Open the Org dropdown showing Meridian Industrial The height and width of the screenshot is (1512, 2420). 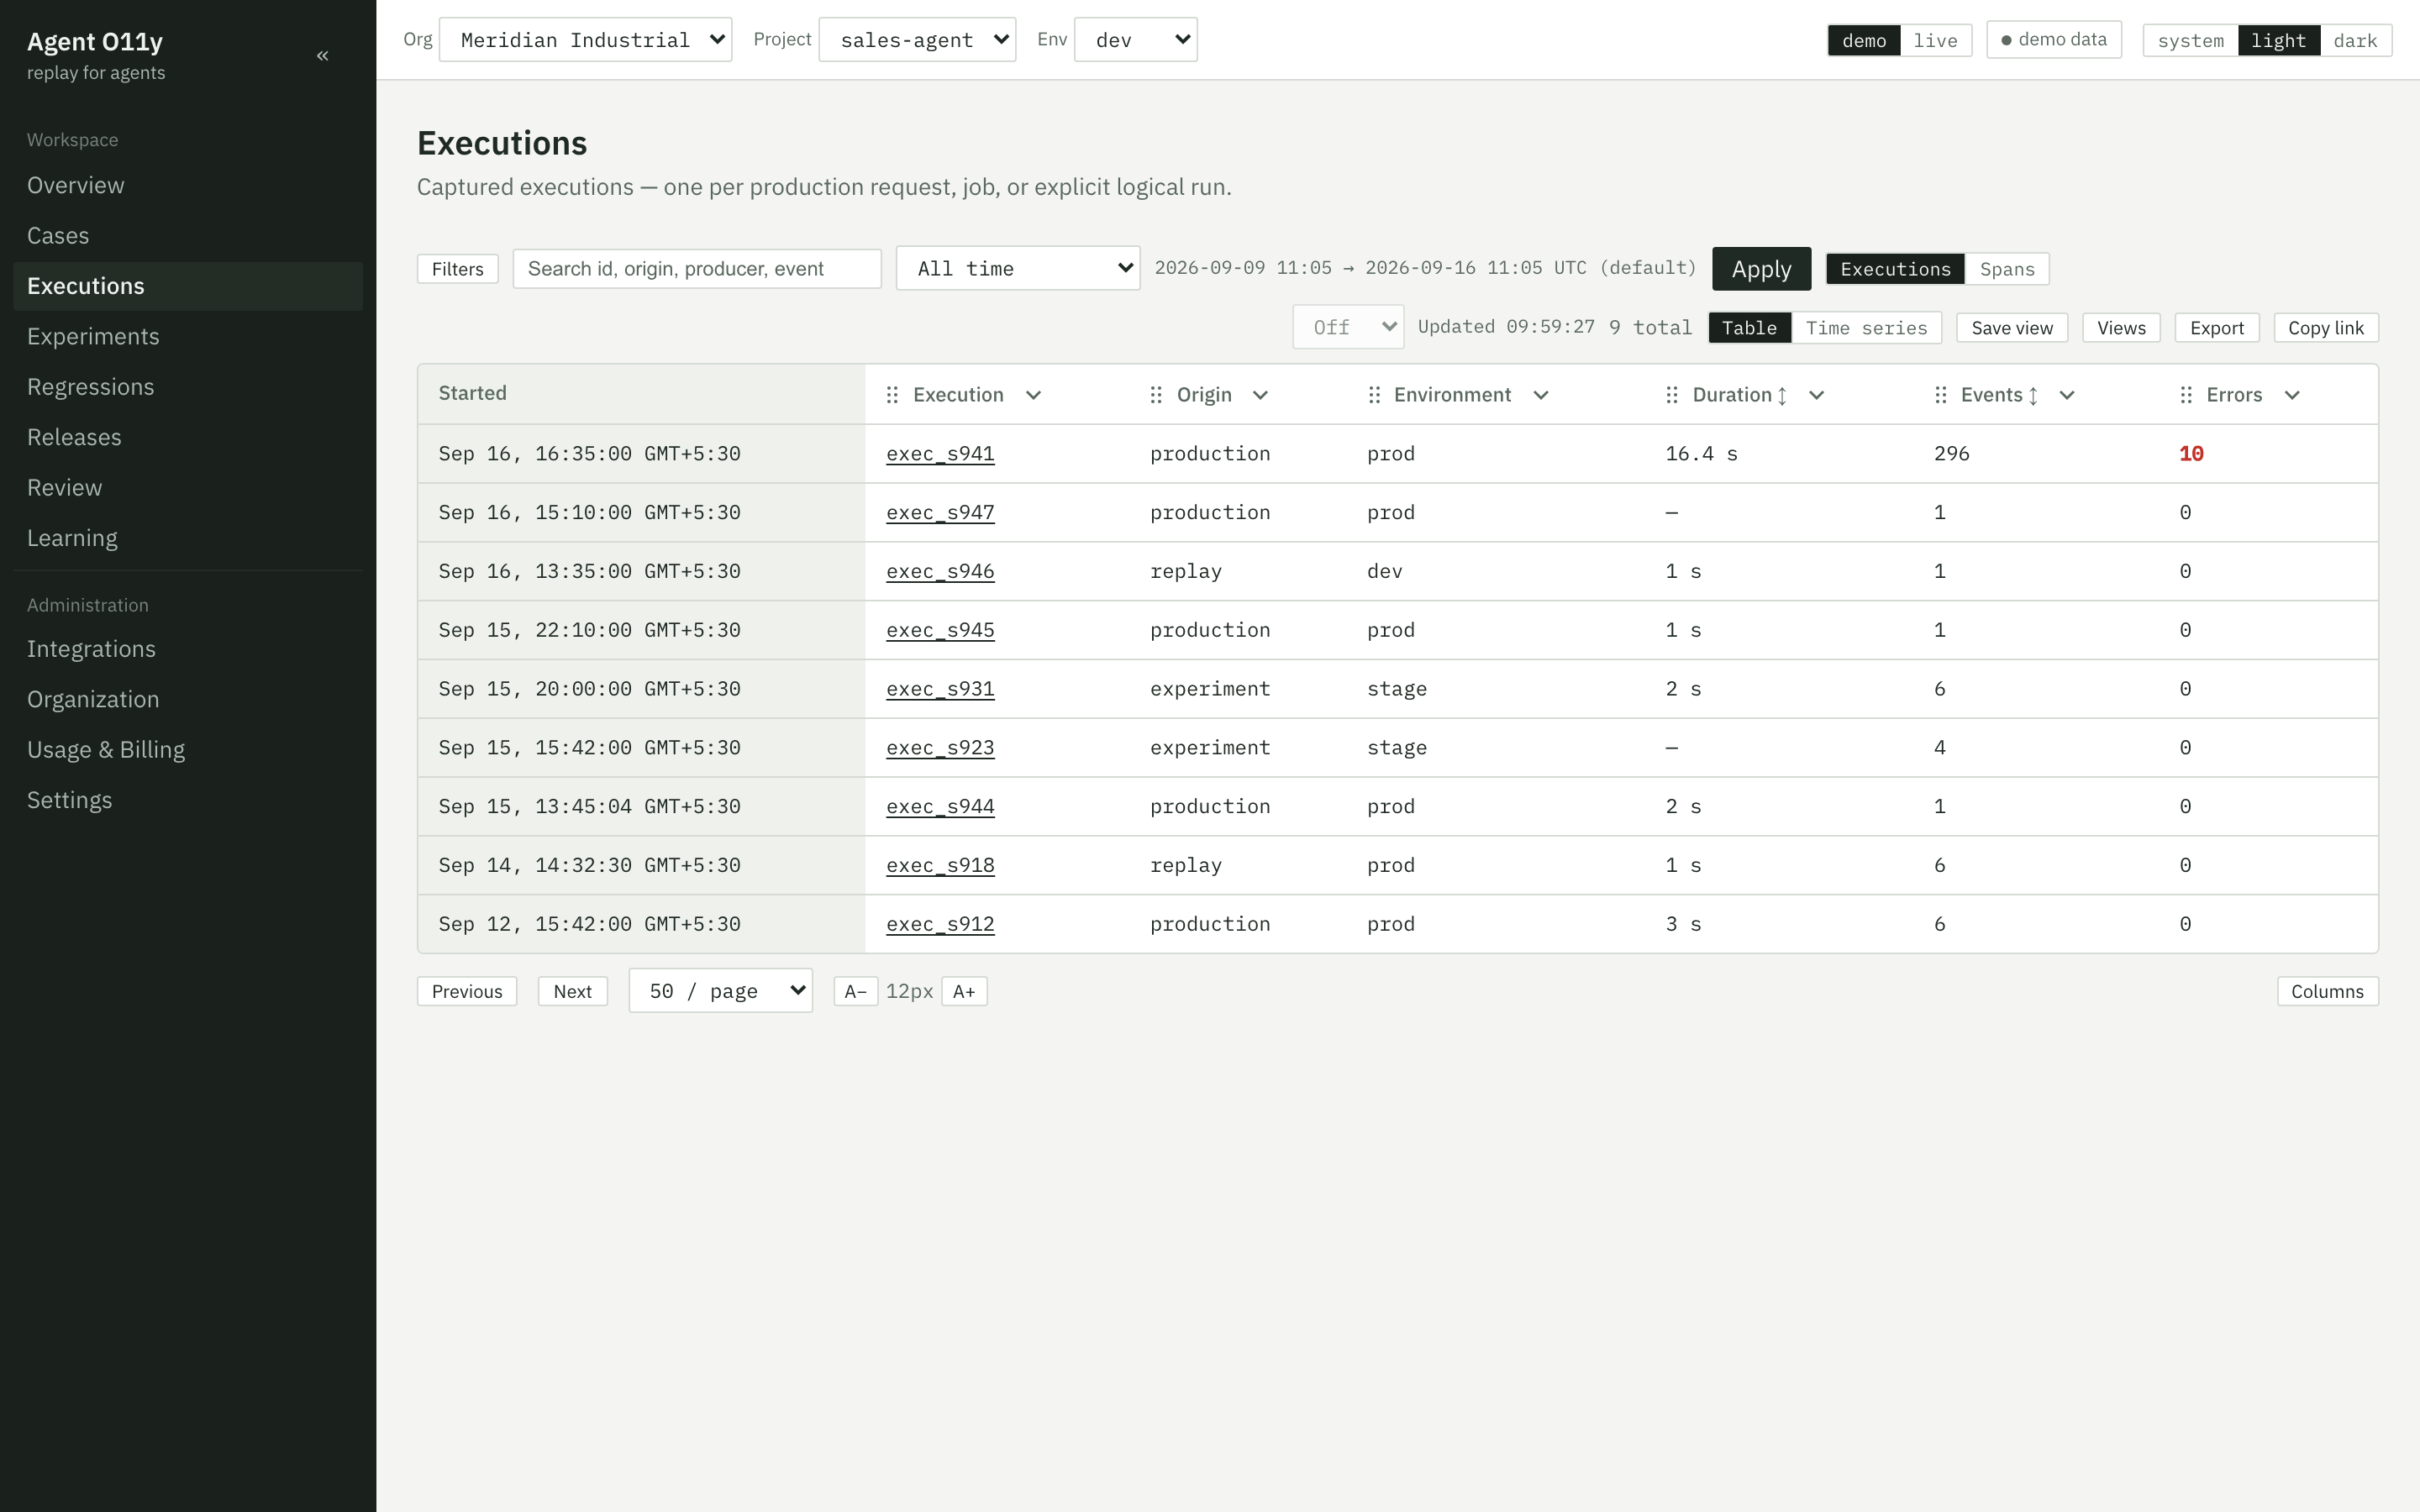[585, 40]
